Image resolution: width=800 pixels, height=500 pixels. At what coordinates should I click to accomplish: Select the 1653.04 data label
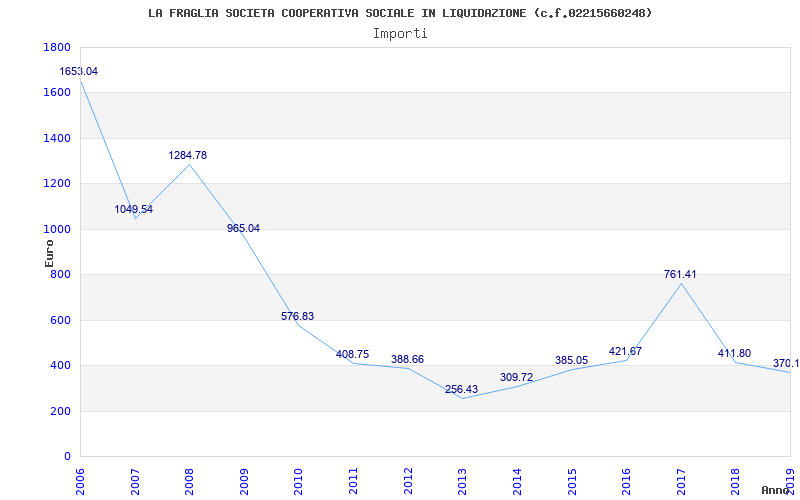pyautogui.click(x=79, y=71)
